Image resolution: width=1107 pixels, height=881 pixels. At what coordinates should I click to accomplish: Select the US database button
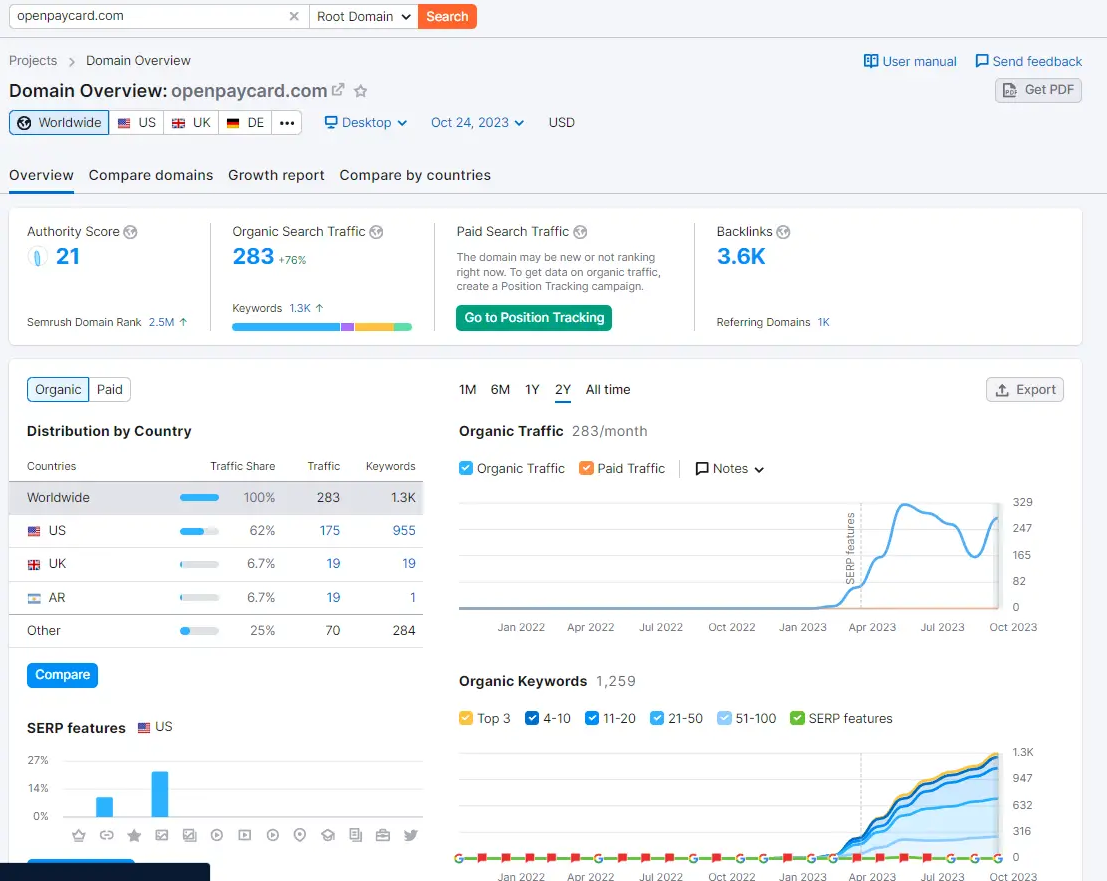click(x=136, y=123)
